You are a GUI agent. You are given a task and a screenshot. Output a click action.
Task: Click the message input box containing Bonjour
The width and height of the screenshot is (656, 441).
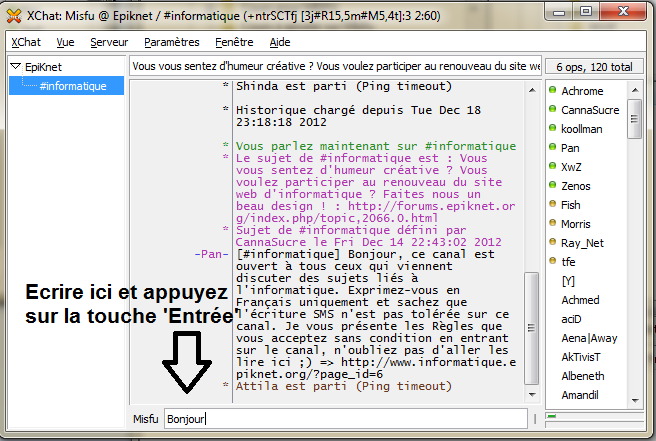pyautogui.click(x=346, y=419)
